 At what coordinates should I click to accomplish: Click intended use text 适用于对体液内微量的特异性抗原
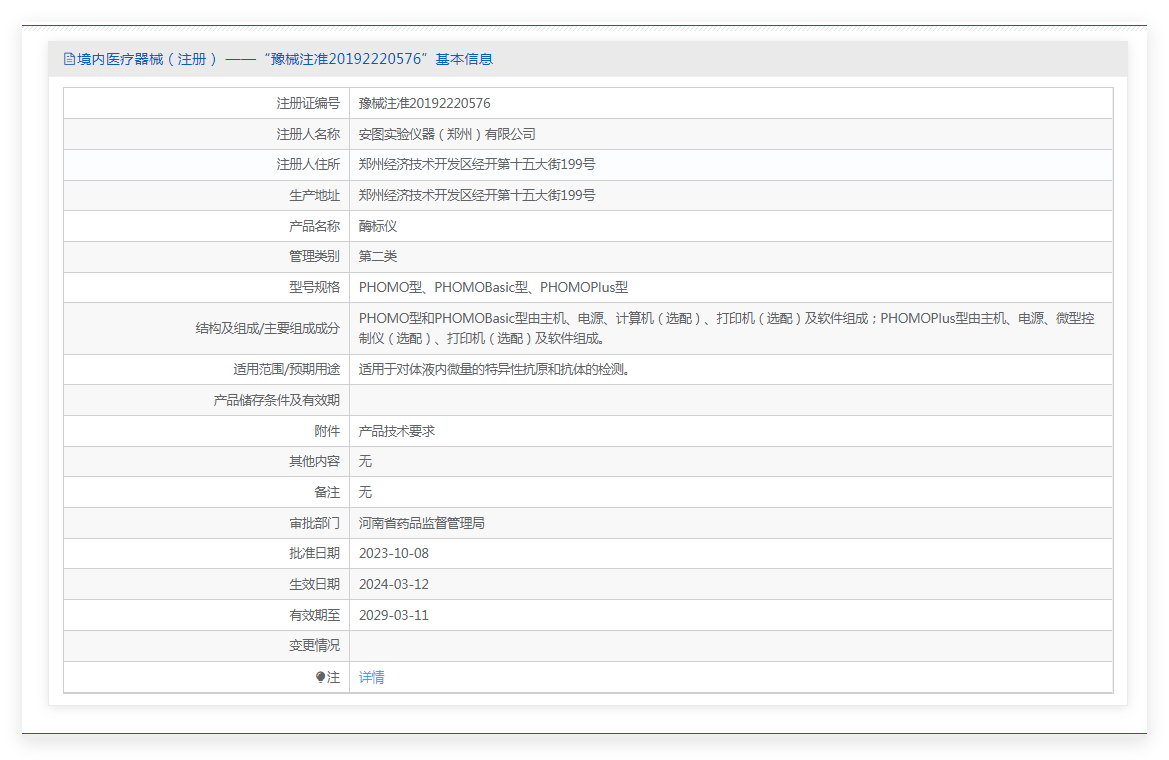coord(495,369)
